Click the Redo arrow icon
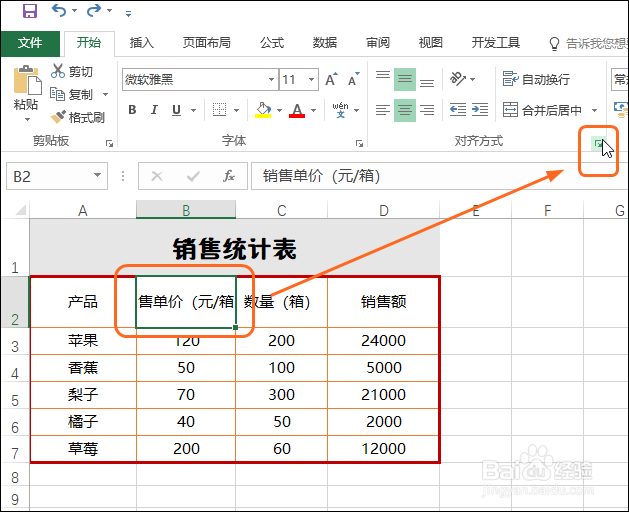 pyautogui.click(x=93, y=10)
